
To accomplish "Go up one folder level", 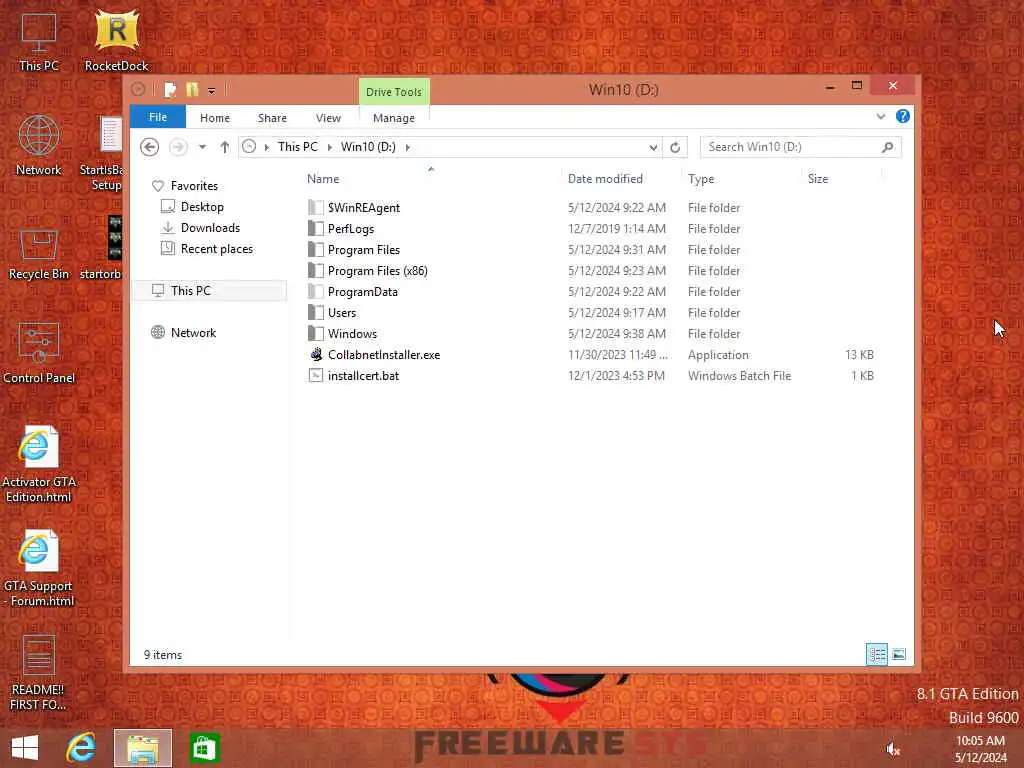I will 225,147.
